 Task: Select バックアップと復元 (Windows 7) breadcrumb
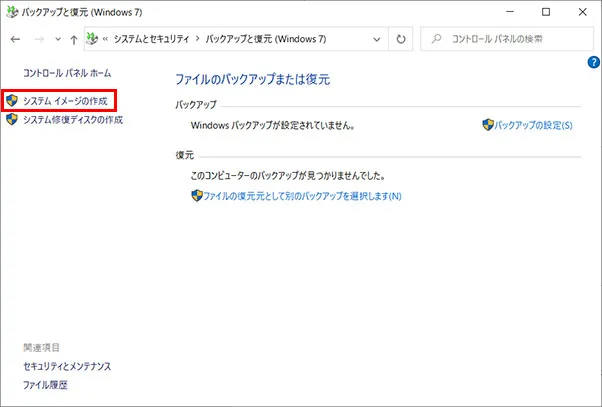(x=266, y=39)
